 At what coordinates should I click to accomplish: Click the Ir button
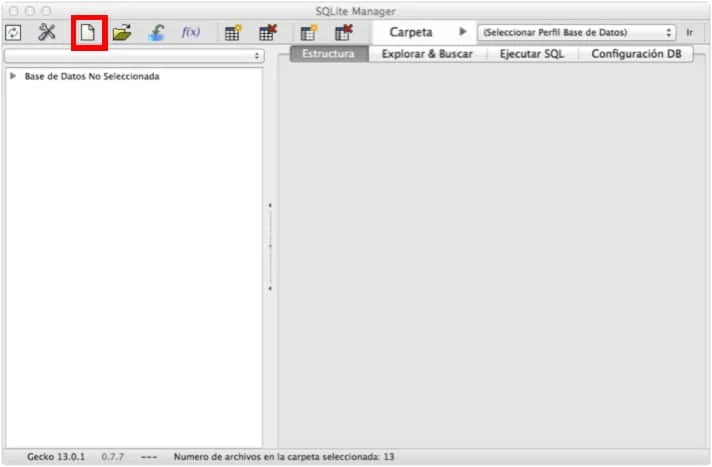pos(689,33)
